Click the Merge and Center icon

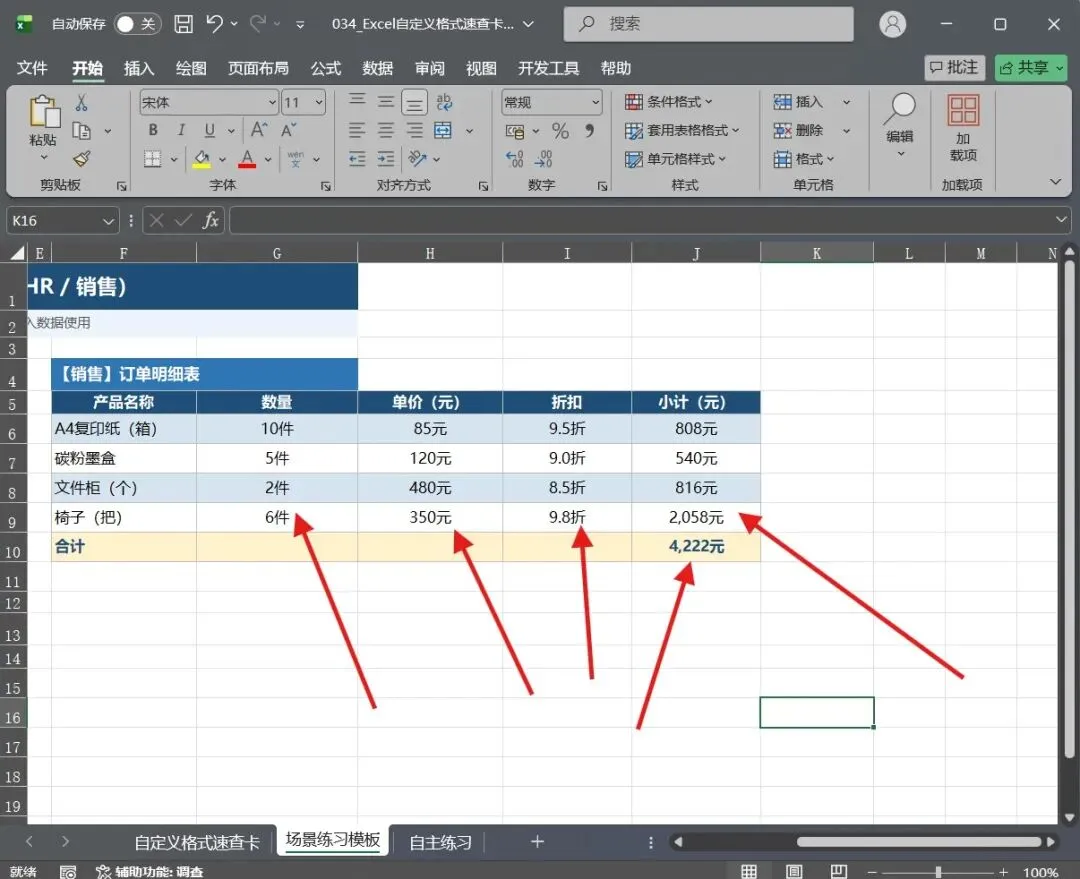(443, 130)
